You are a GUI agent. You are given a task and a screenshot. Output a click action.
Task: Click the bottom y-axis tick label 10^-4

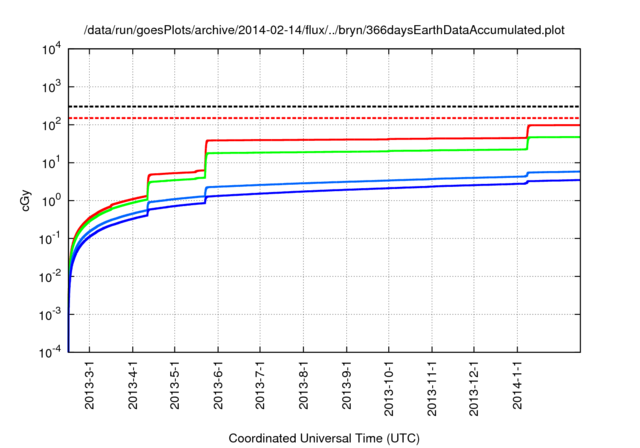click(50, 351)
